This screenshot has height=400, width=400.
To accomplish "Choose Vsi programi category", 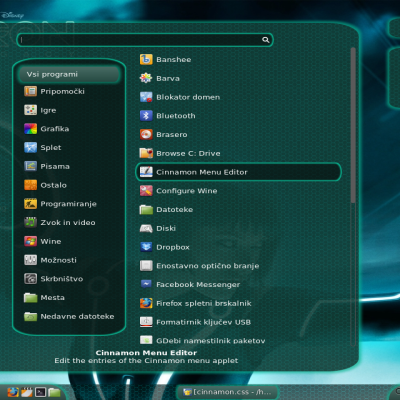I will click(x=69, y=74).
